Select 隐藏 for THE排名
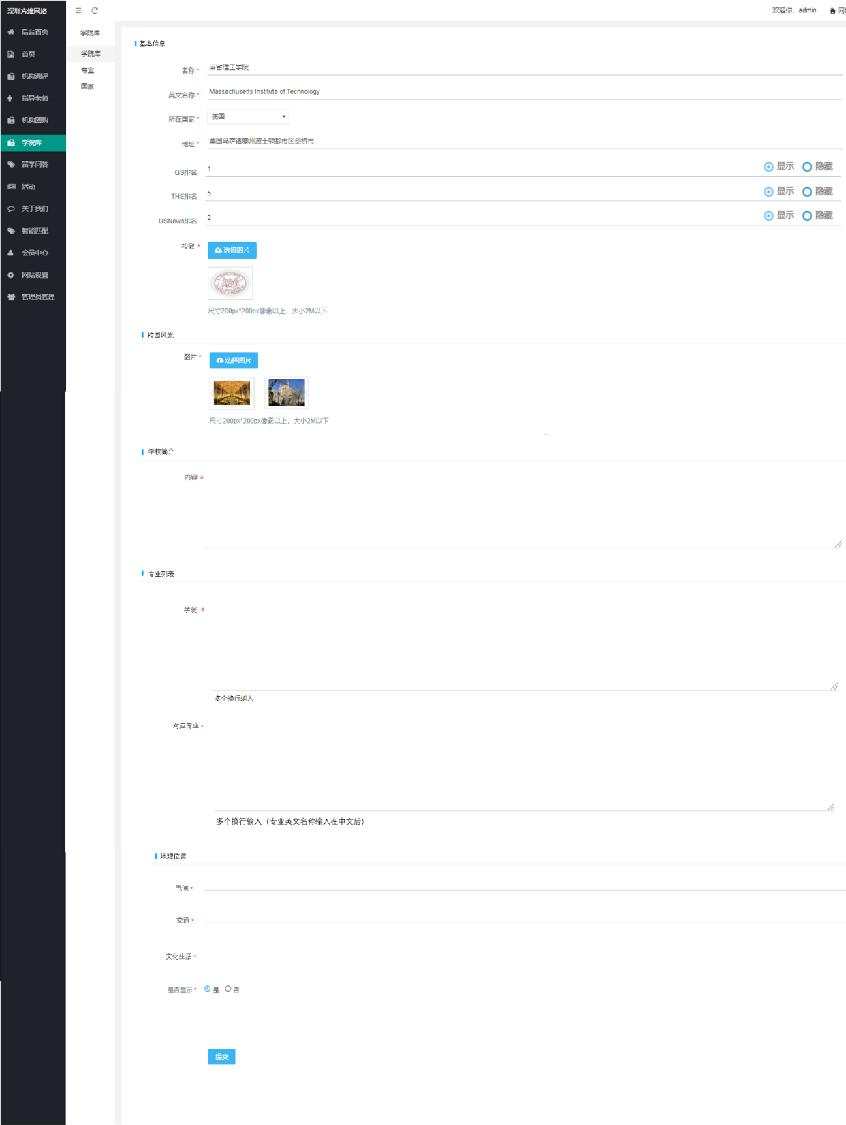The width and height of the screenshot is (846, 1125). pyautogui.click(x=807, y=192)
